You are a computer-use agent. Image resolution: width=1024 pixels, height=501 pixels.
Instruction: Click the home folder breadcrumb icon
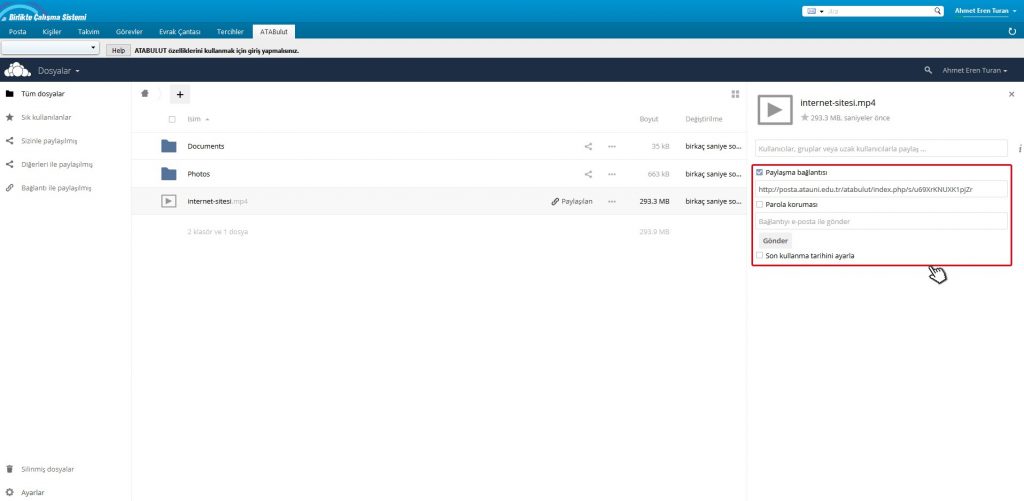146,94
